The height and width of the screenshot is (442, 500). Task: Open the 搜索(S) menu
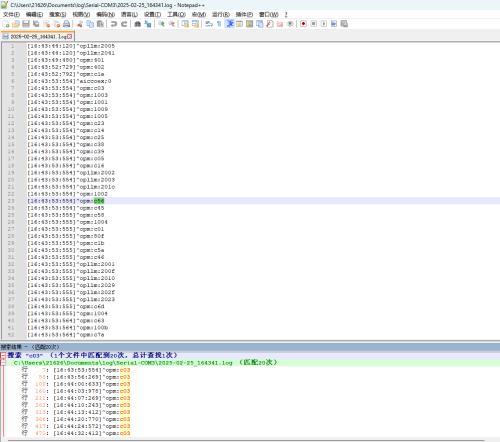(58, 14)
